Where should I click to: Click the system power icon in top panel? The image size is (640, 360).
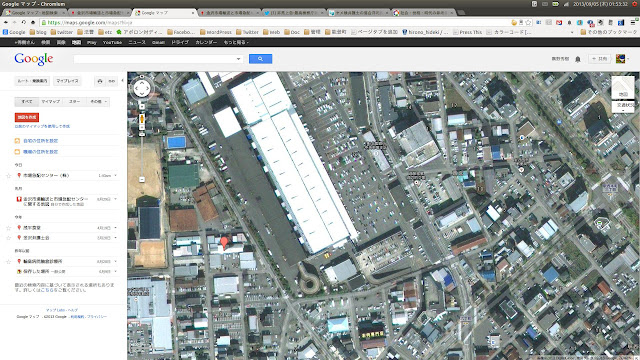(x=634, y=4)
